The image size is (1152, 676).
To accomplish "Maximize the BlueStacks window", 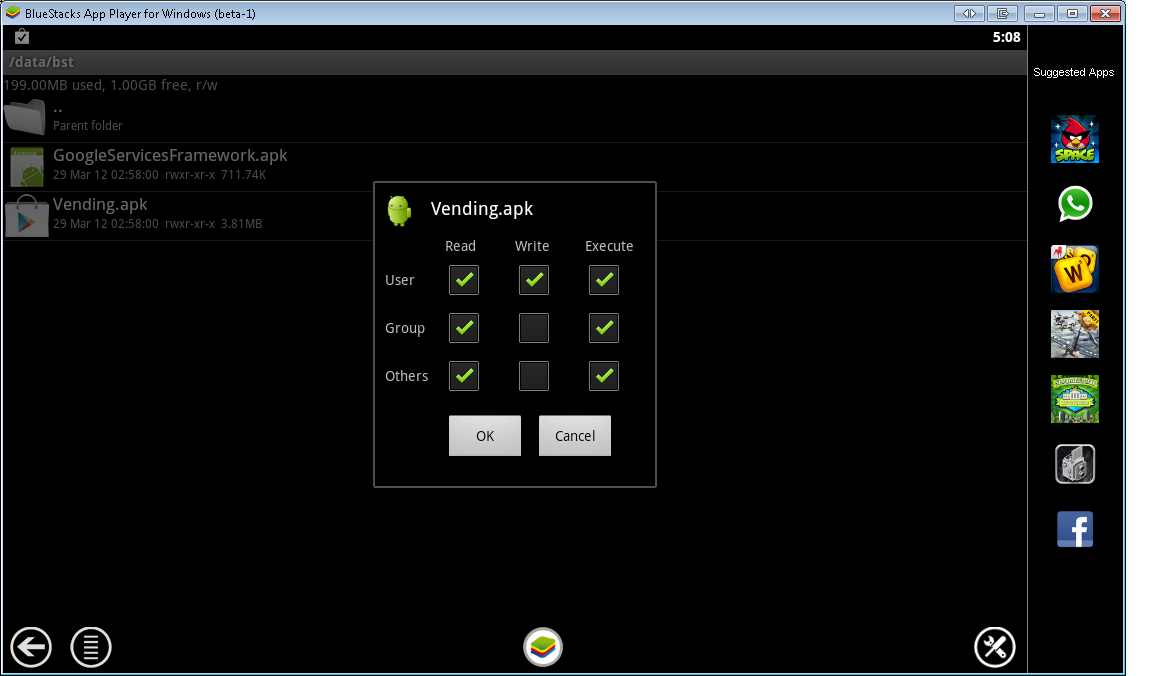I will point(1073,13).
